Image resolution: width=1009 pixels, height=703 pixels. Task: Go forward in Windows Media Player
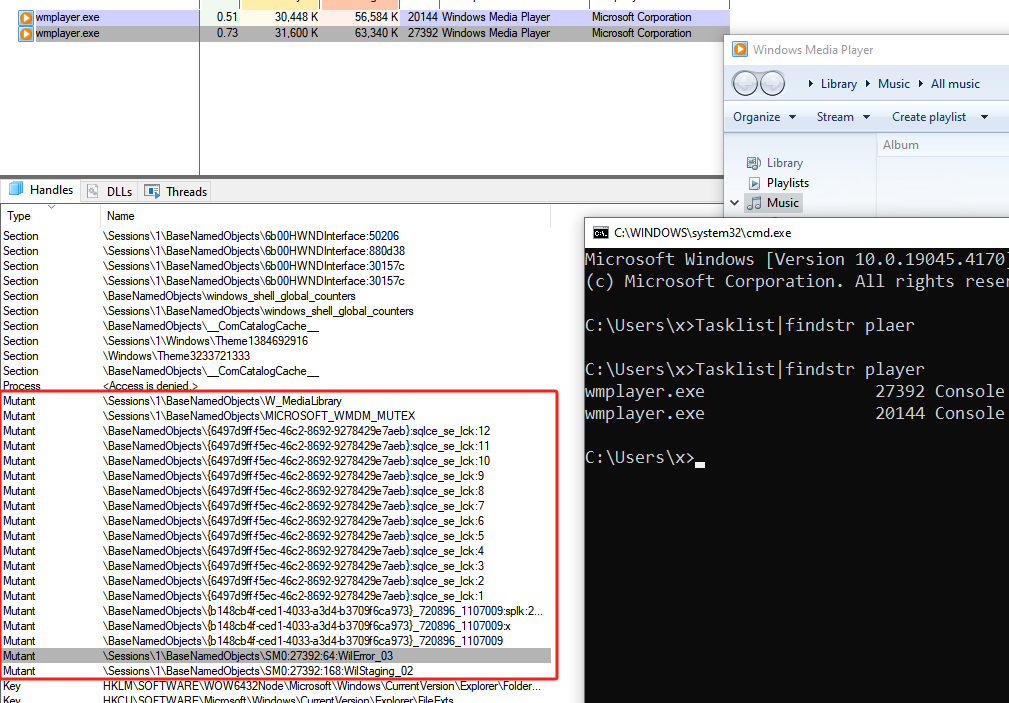[x=773, y=83]
